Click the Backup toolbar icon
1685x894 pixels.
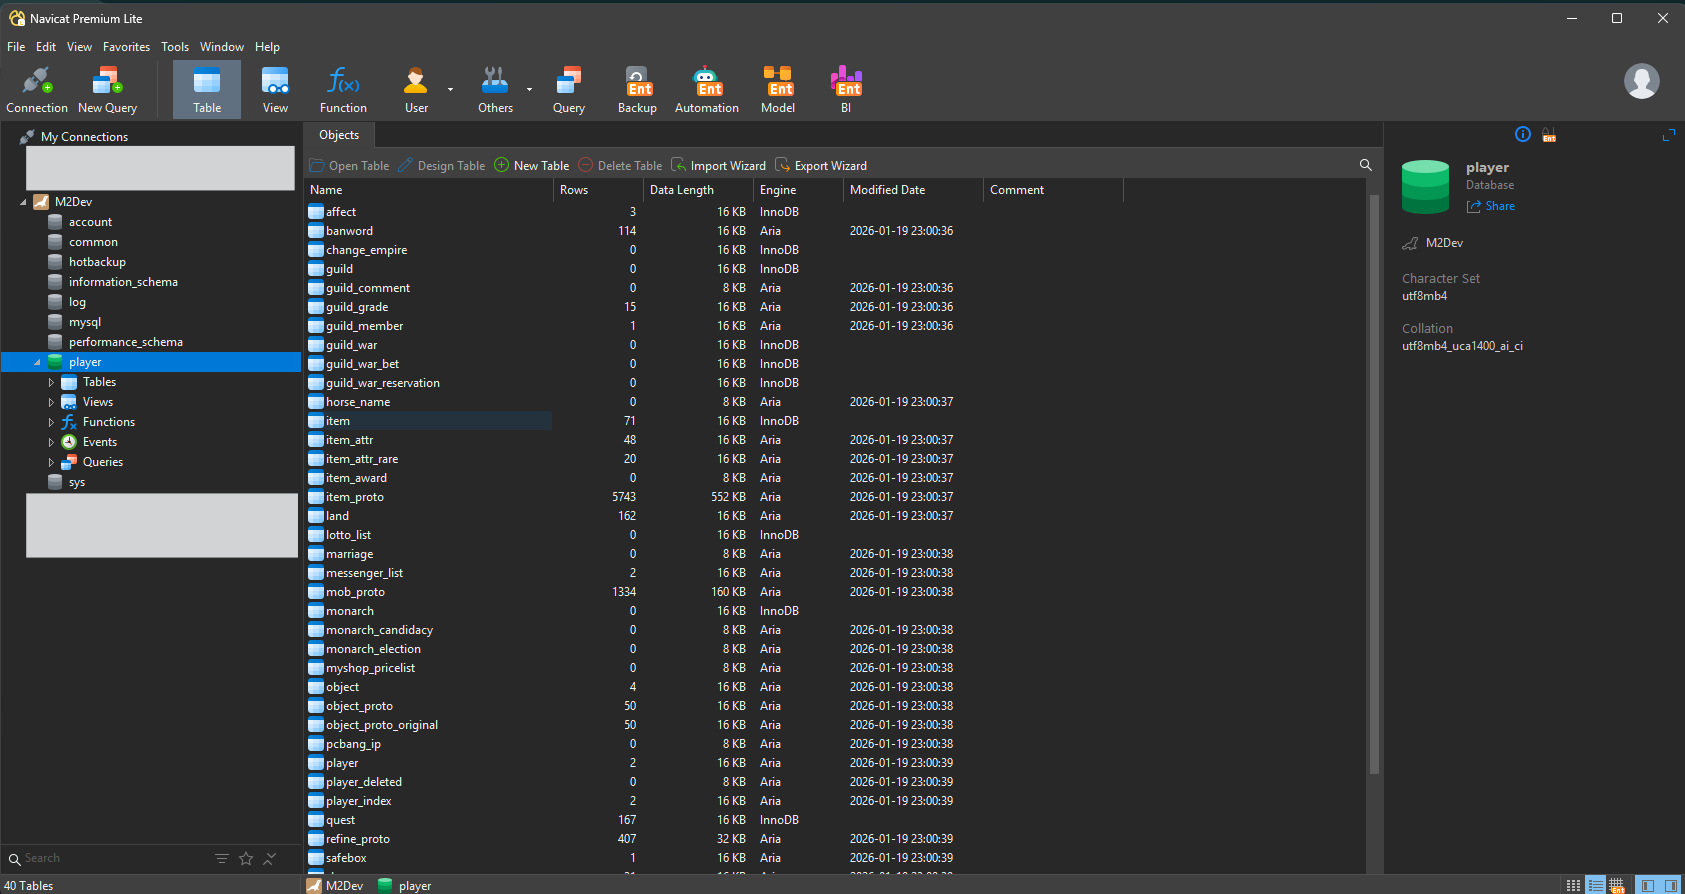click(637, 89)
